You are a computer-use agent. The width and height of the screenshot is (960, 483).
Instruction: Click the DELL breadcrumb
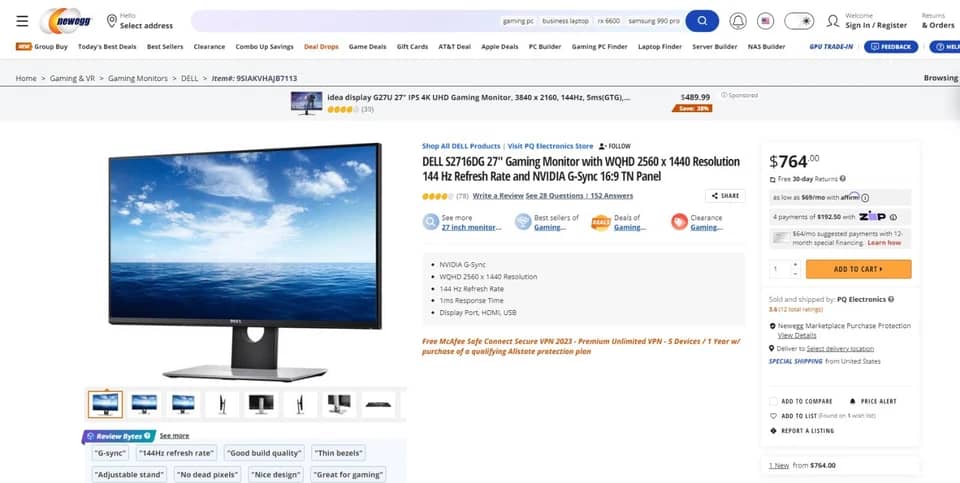(190, 78)
